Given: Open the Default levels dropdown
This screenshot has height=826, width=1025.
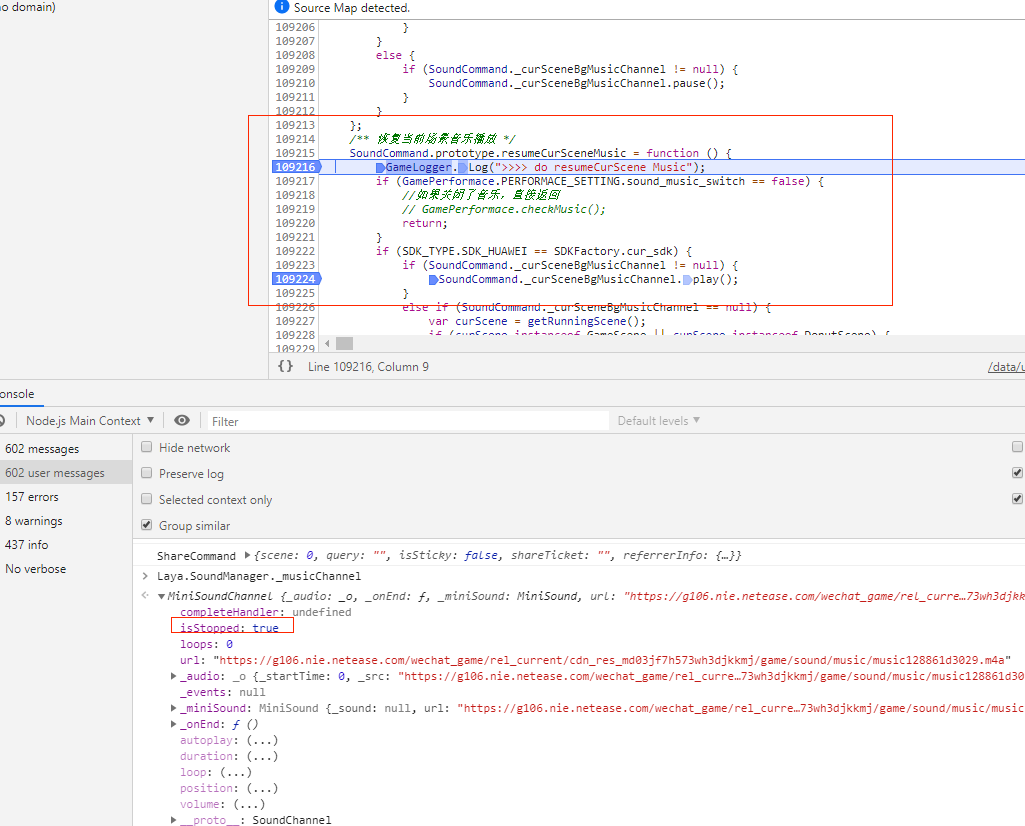Looking at the screenshot, I should pos(657,420).
